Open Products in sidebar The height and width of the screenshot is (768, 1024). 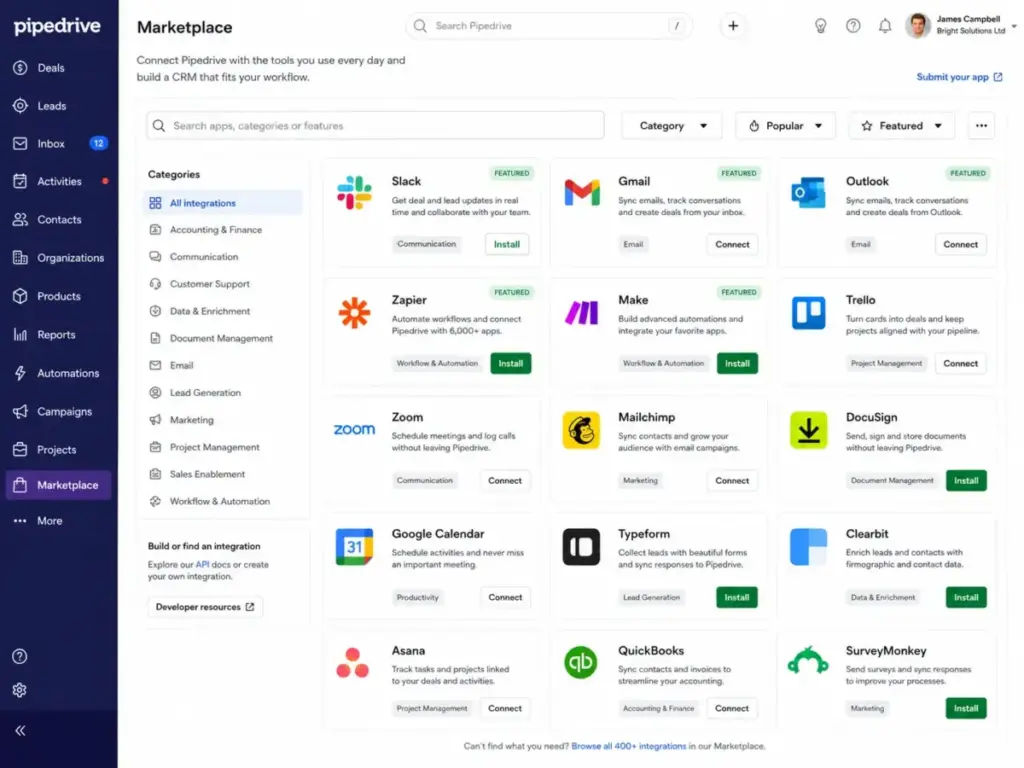[59, 296]
